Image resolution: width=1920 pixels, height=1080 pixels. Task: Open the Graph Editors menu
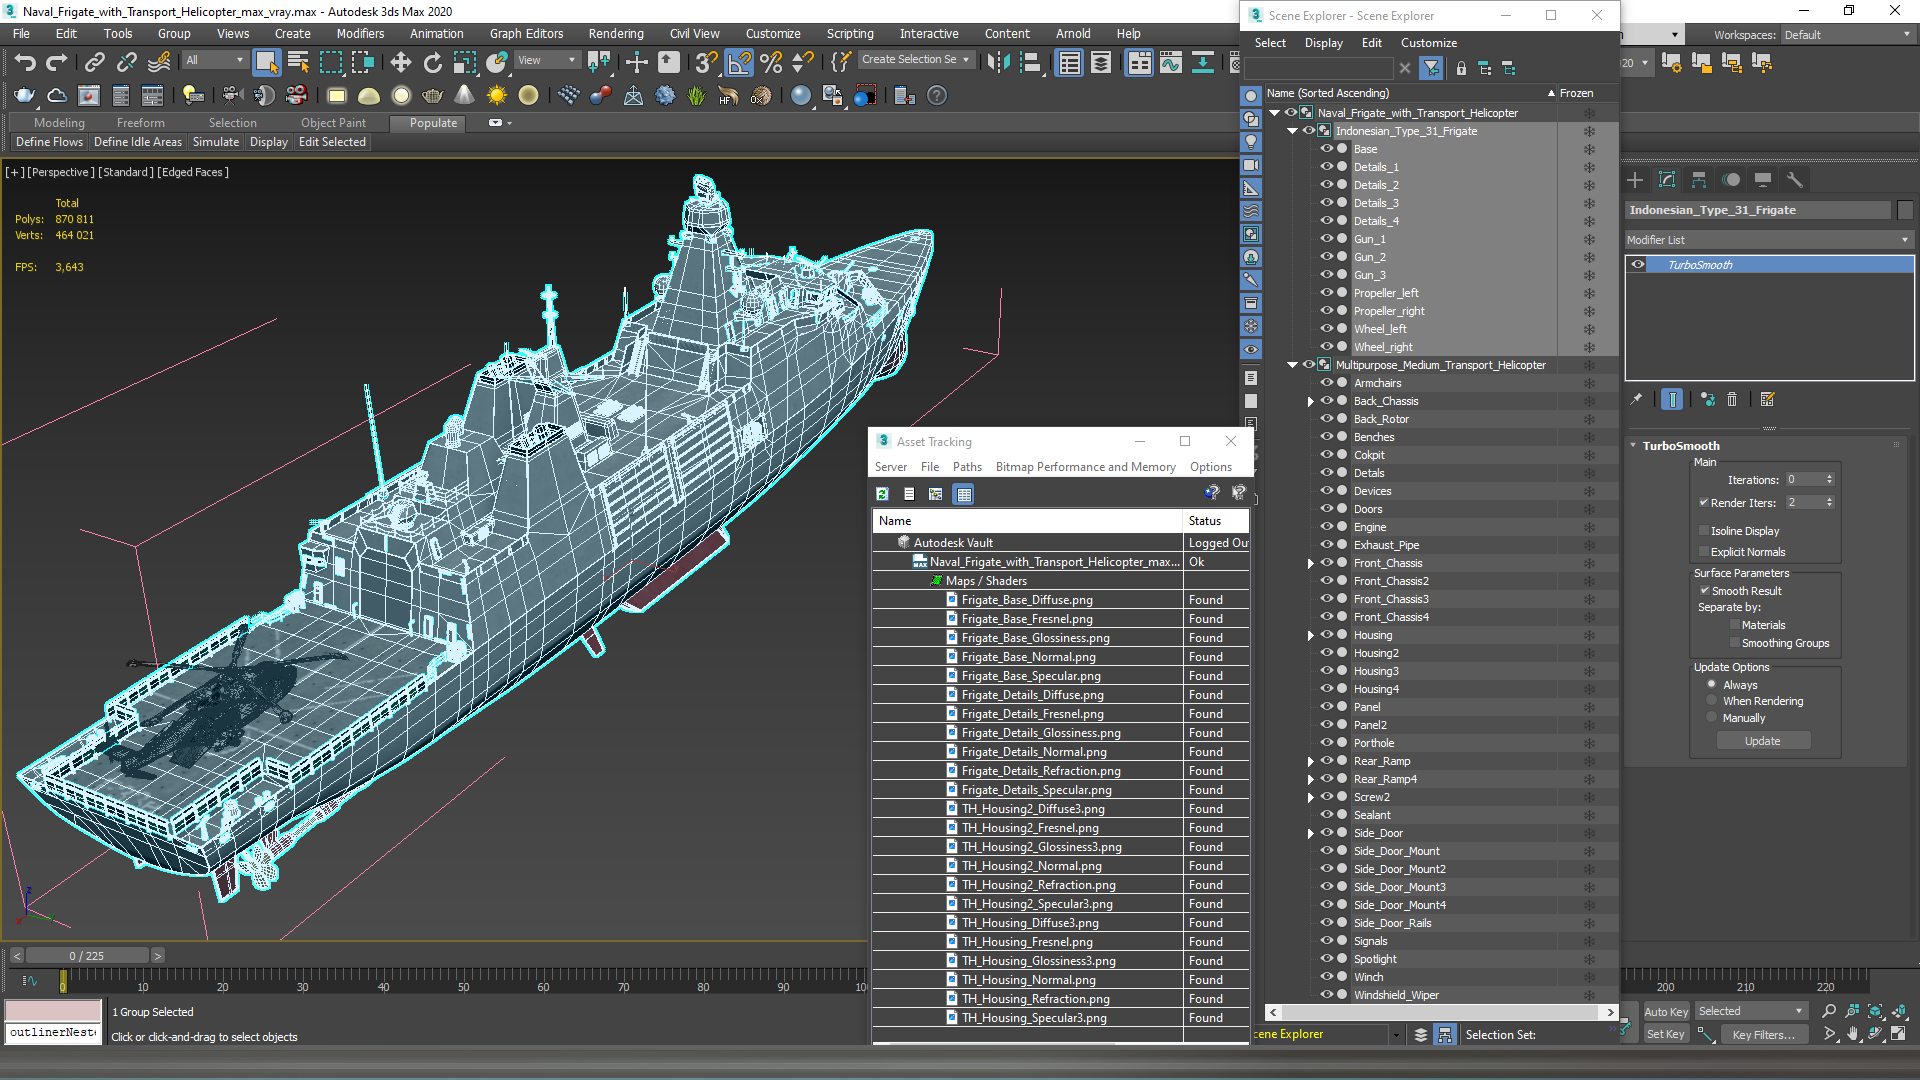tap(526, 33)
